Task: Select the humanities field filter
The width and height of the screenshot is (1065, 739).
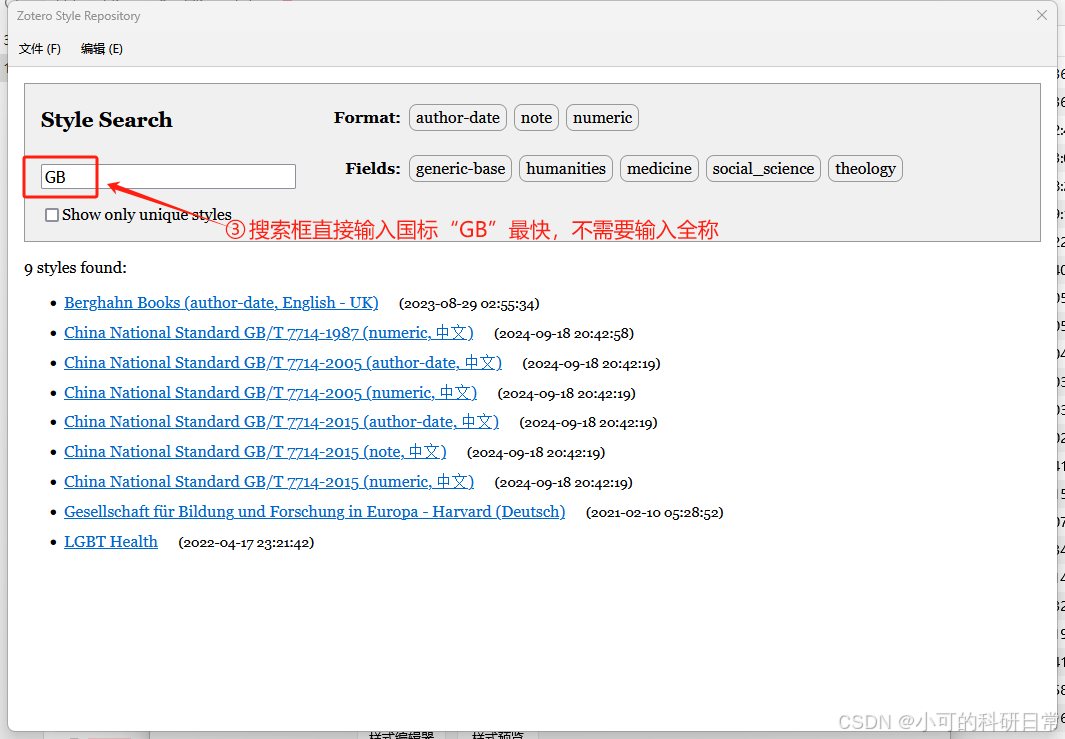Action: pyautogui.click(x=566, y=168)
